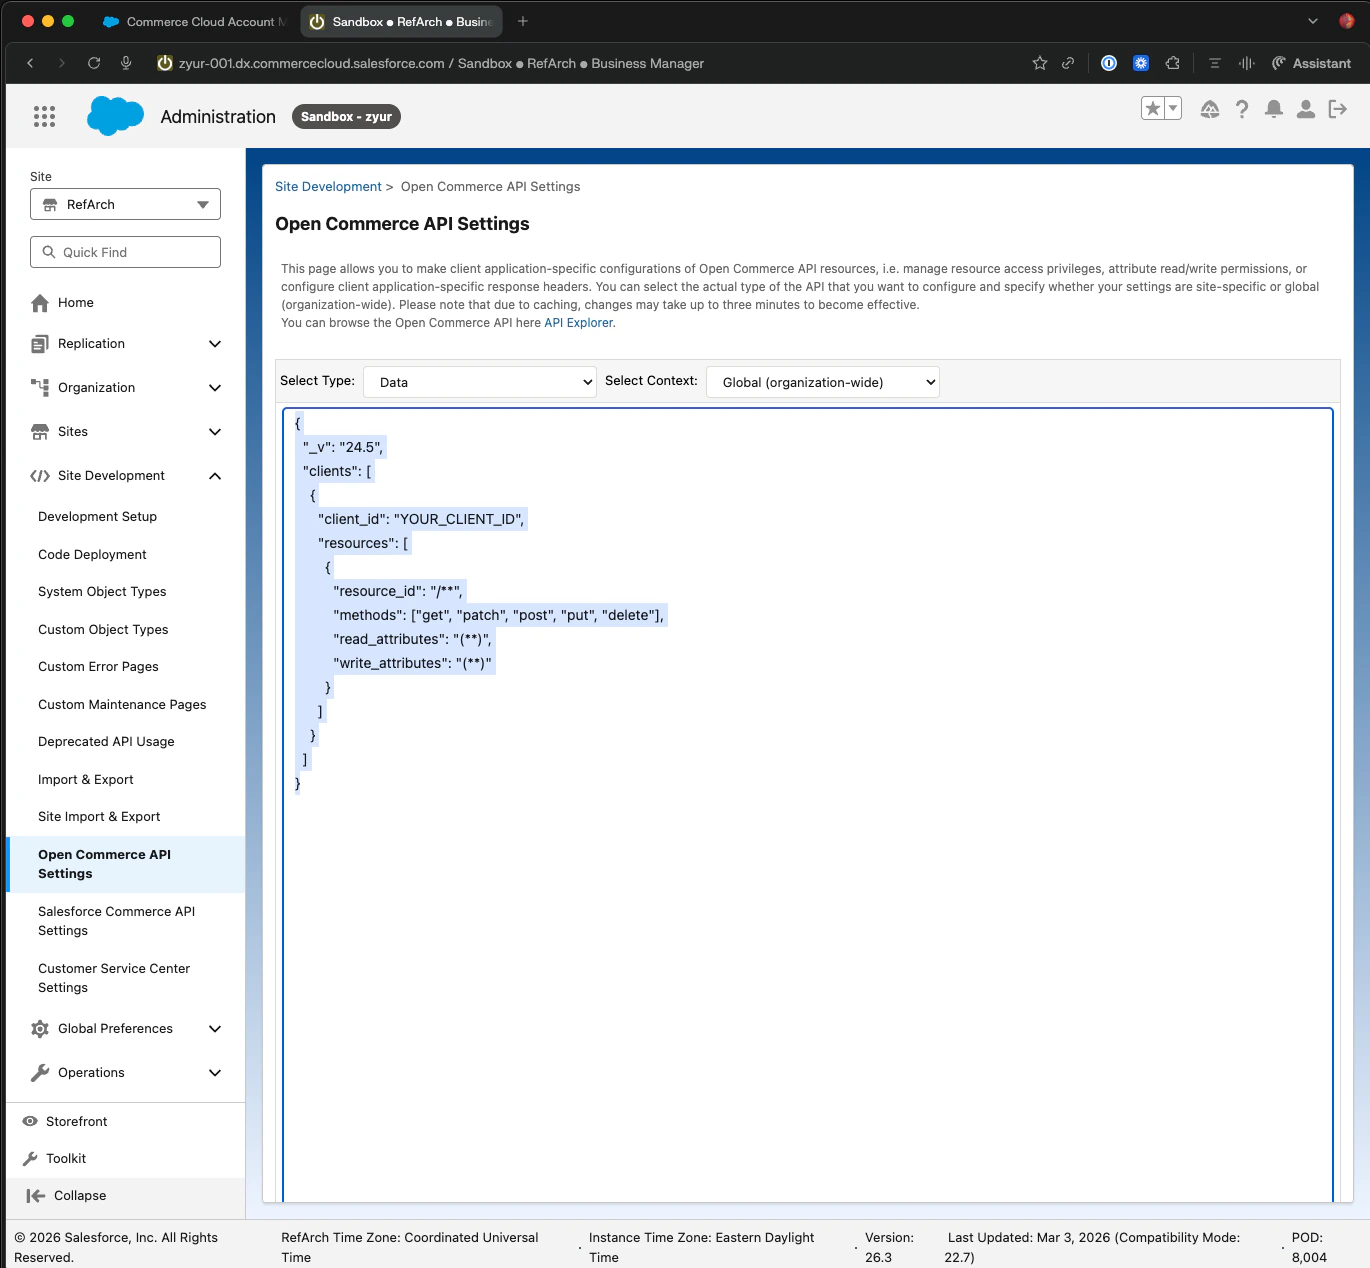
Task: Open the tab list chevron
Action: [1313, 21]
